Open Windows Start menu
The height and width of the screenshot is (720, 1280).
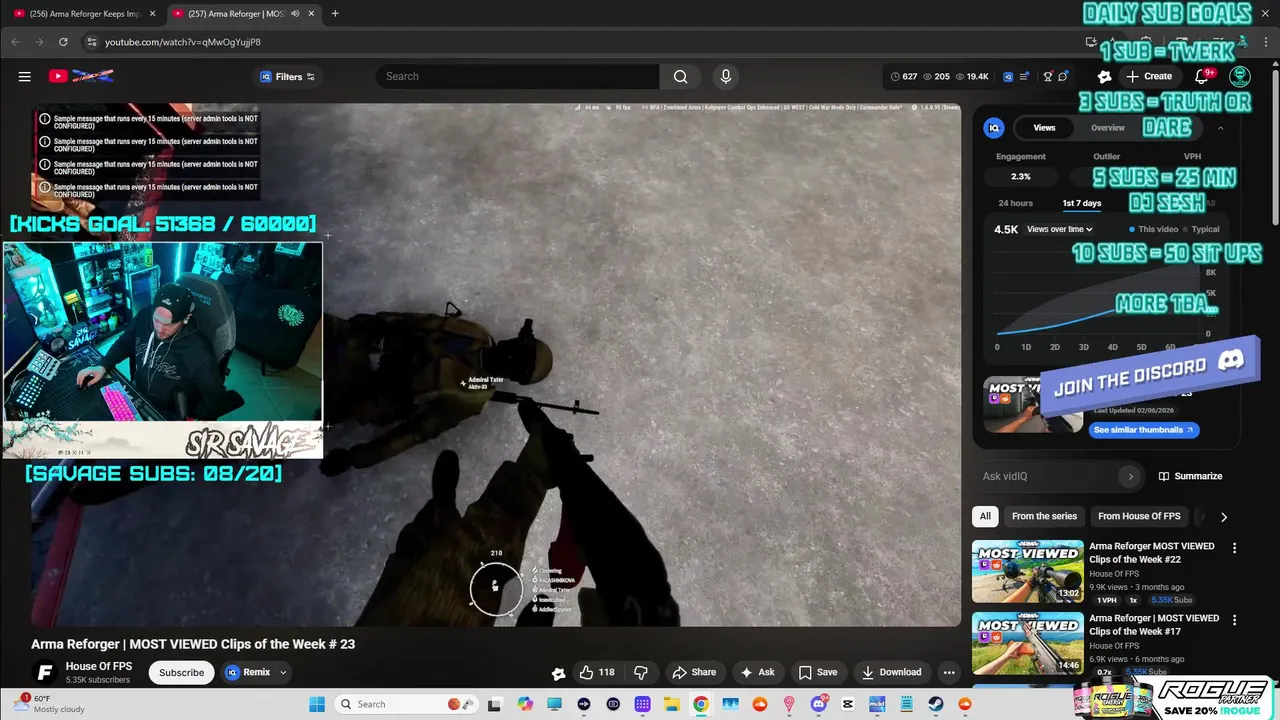[317, 704]
